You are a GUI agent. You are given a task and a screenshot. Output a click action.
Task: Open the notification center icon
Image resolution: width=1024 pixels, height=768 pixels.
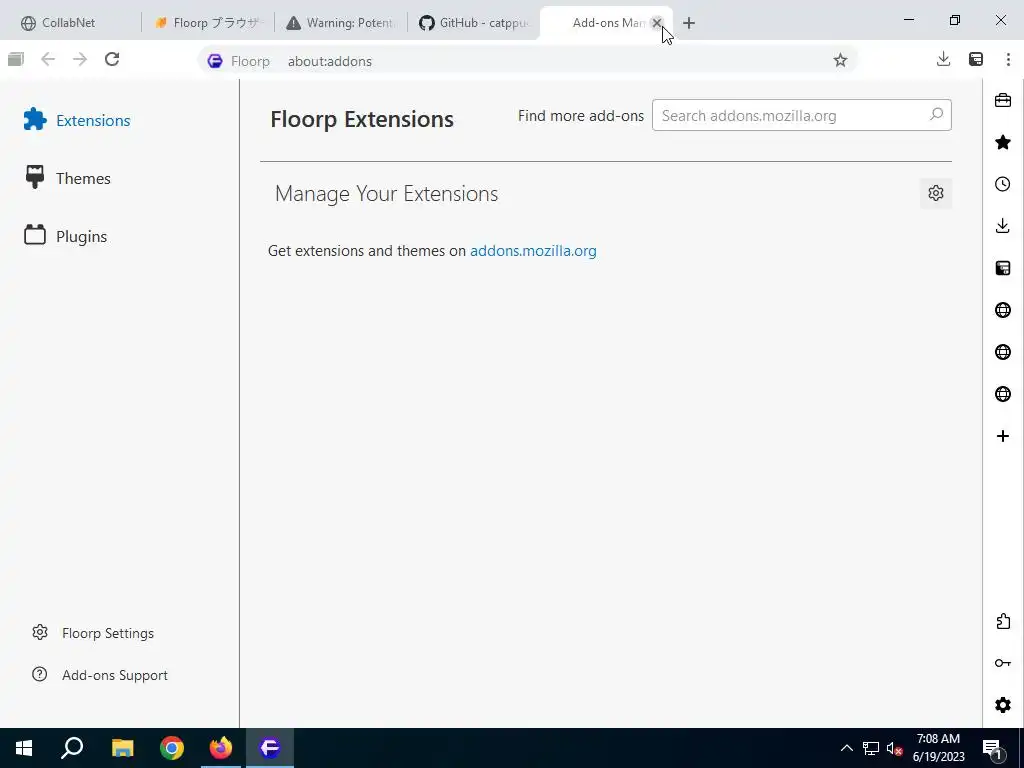tap(993, 748)
